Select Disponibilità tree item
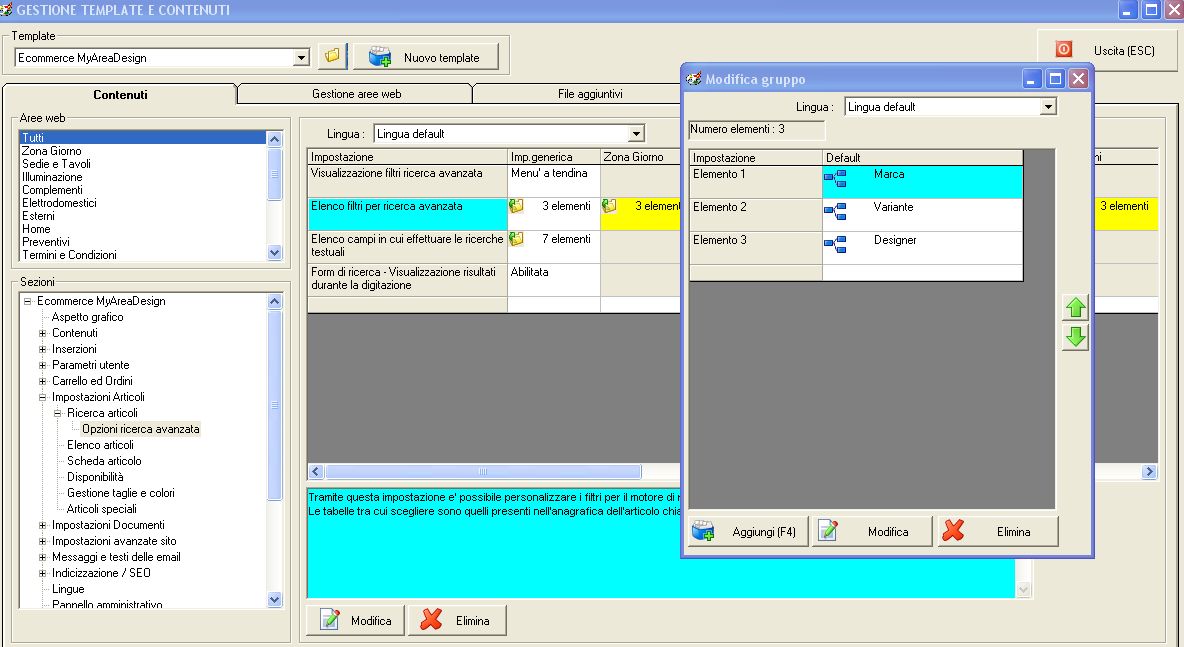1184x647 pixels. click(x=95, y=477)
